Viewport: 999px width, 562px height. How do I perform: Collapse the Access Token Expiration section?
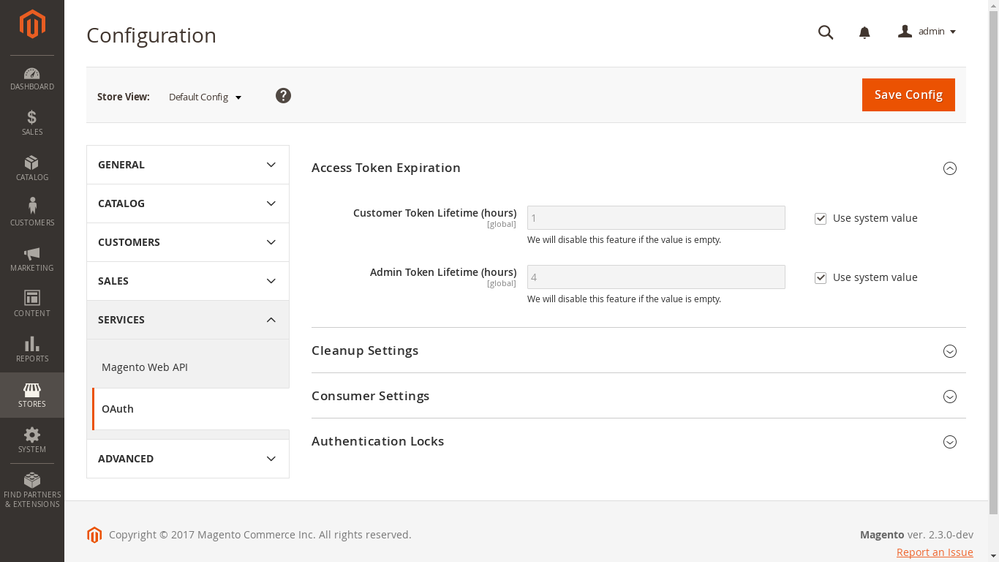coord(949,168)
